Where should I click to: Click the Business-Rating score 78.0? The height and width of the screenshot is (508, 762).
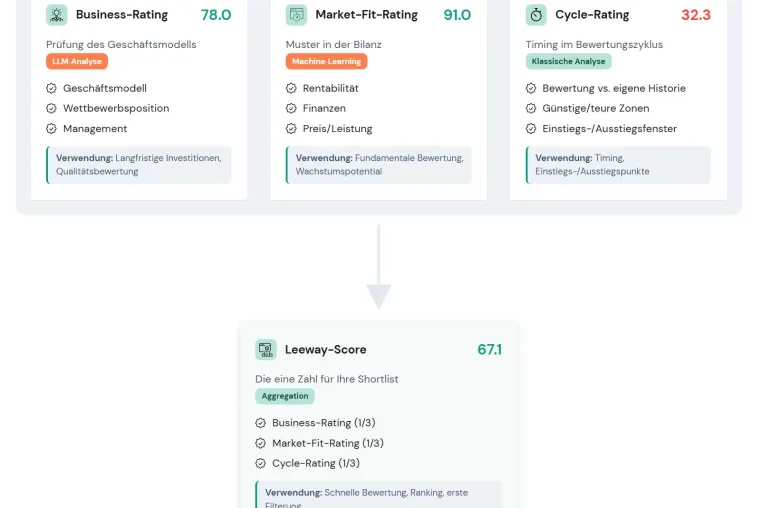pos(216,15)
